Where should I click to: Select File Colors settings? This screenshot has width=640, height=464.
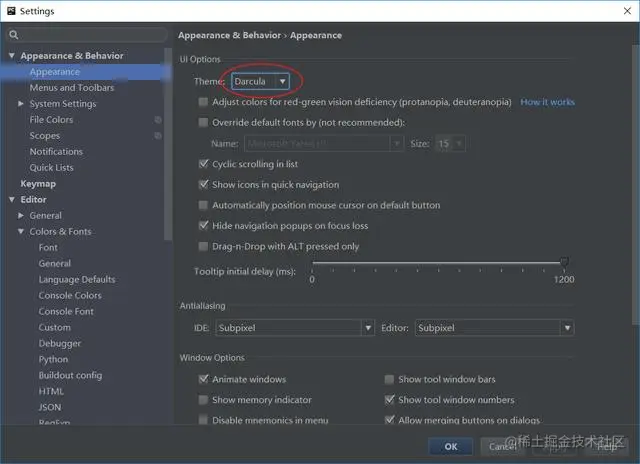coord(51,120)
